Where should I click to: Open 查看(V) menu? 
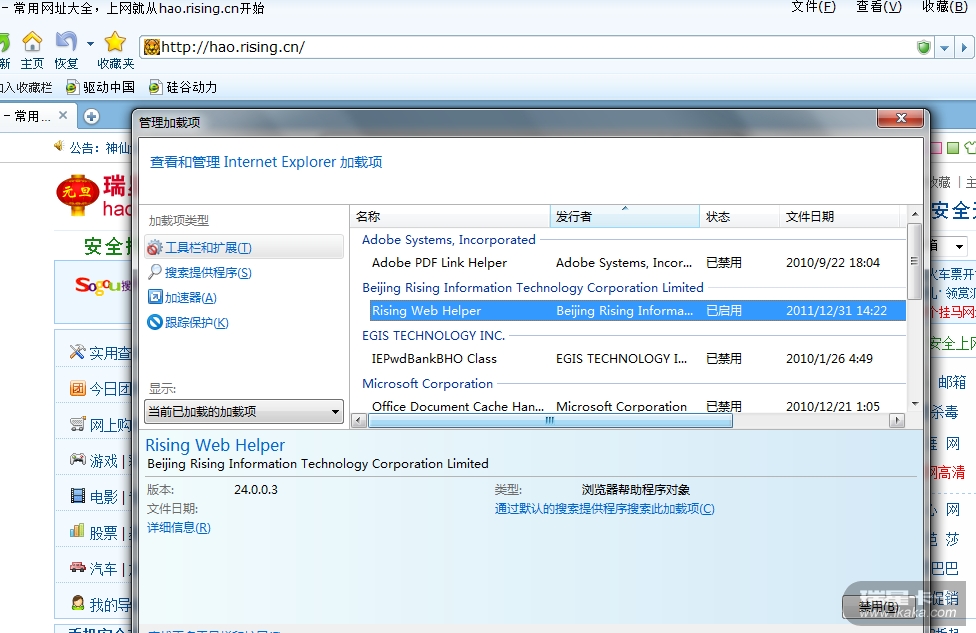[x=878, y=7]
